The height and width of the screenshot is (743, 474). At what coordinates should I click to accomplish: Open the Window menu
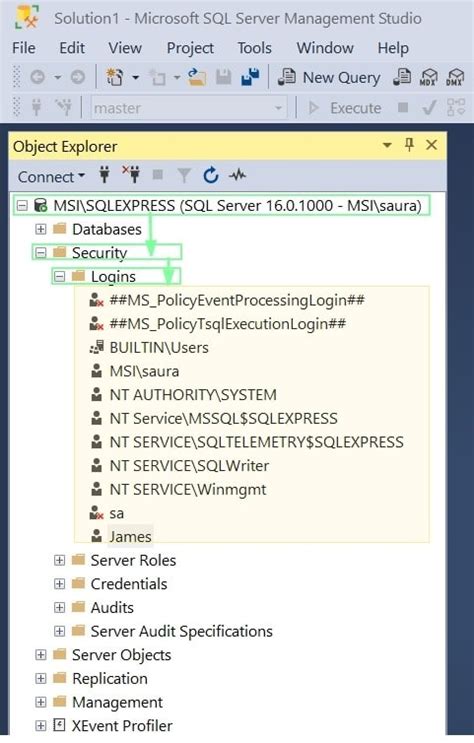coord(325,48)
